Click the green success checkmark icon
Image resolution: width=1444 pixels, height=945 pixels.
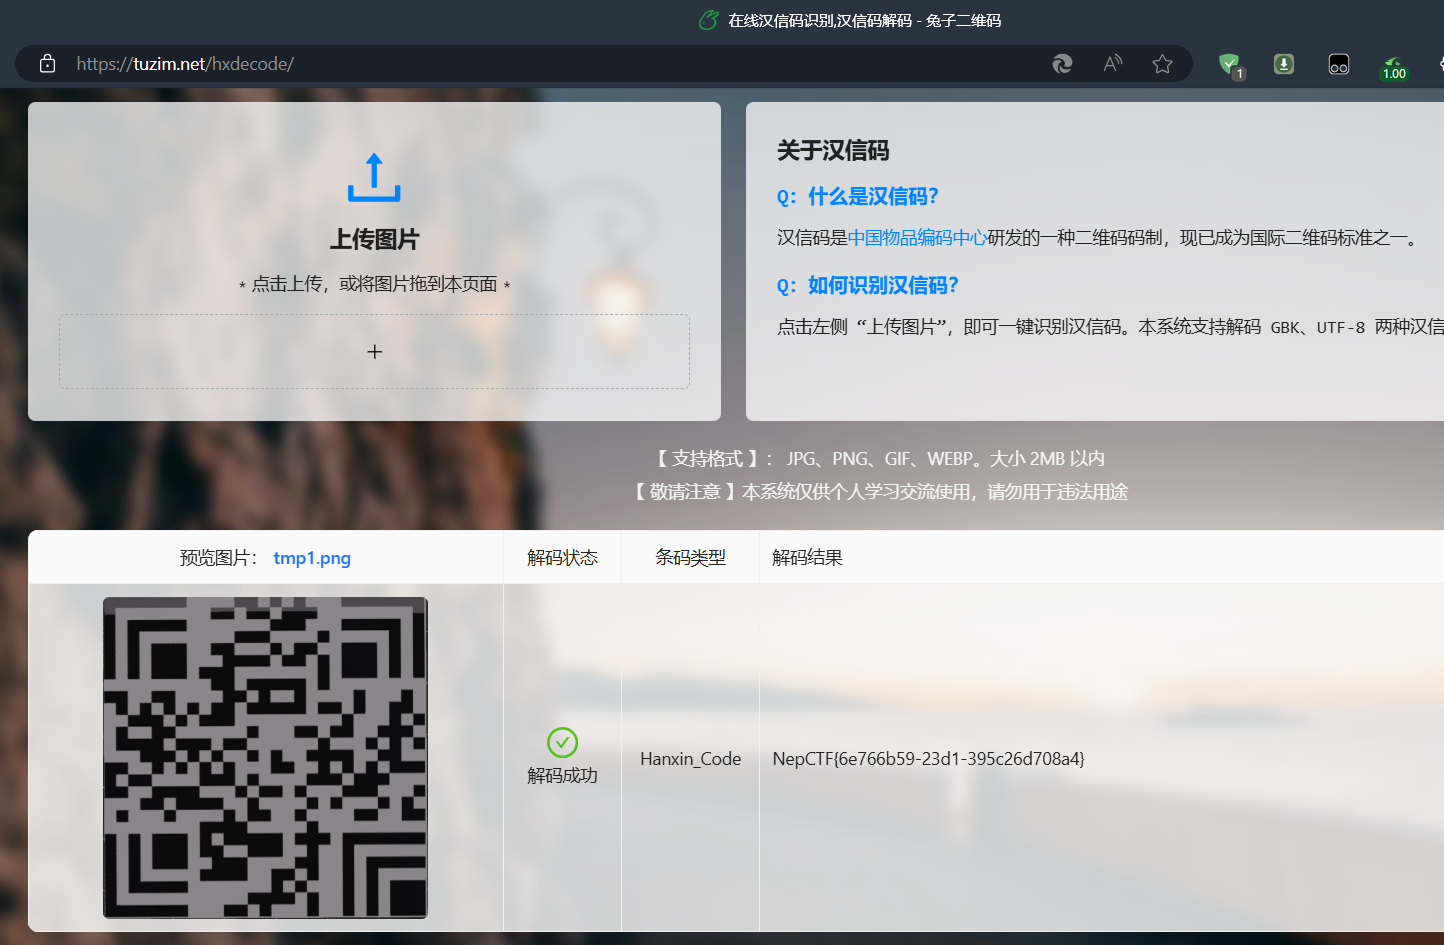pyautogui.click(x=562, y=742)
